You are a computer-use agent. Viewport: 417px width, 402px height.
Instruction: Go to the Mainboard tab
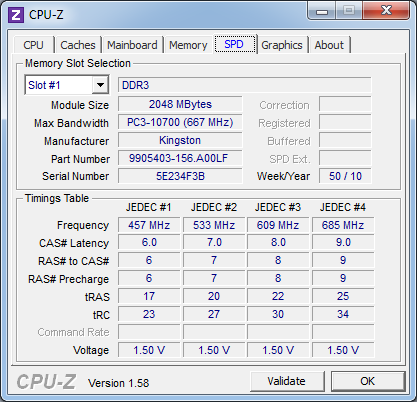[x=132, y=45]
